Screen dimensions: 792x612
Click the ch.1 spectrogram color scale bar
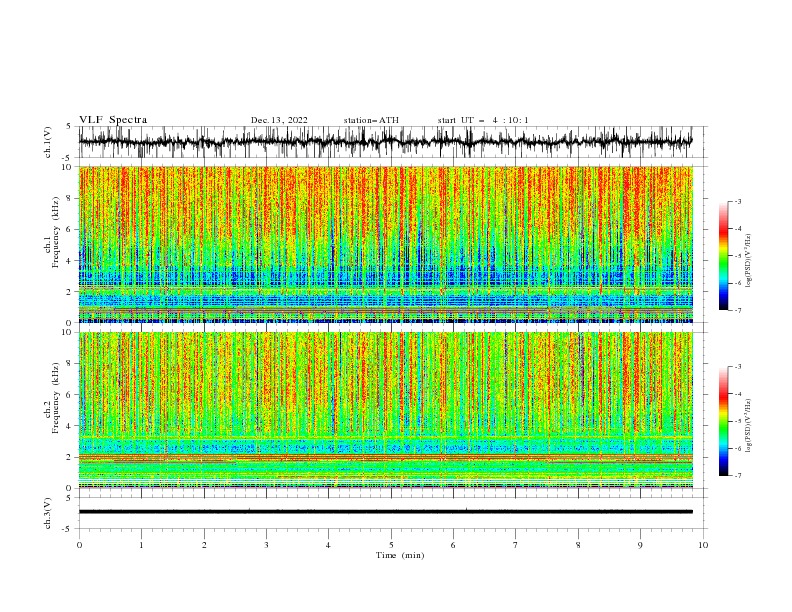point(724,256)
